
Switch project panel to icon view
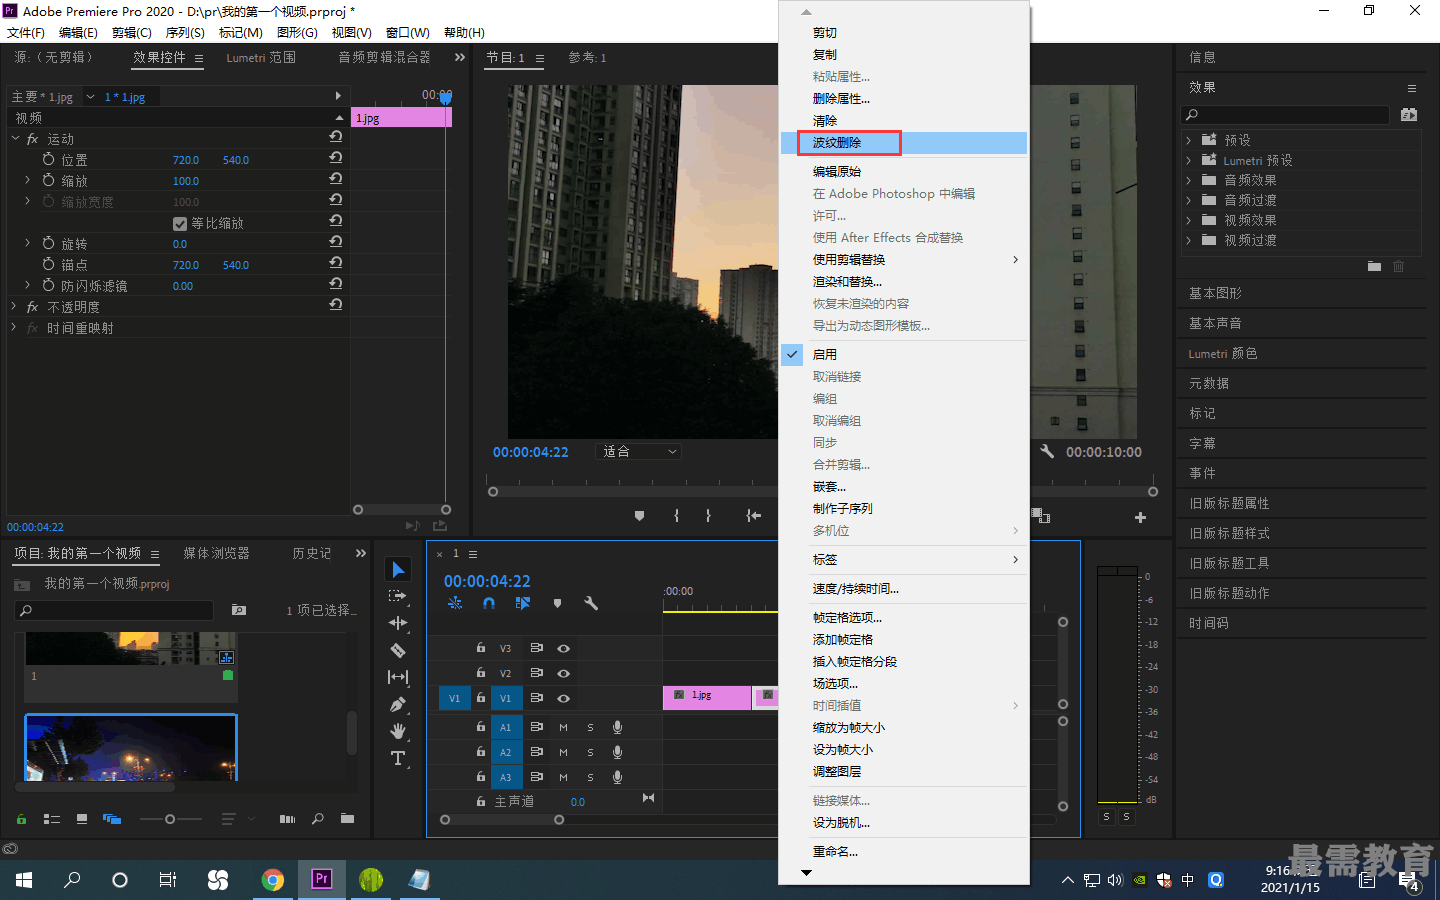point(82,819)
